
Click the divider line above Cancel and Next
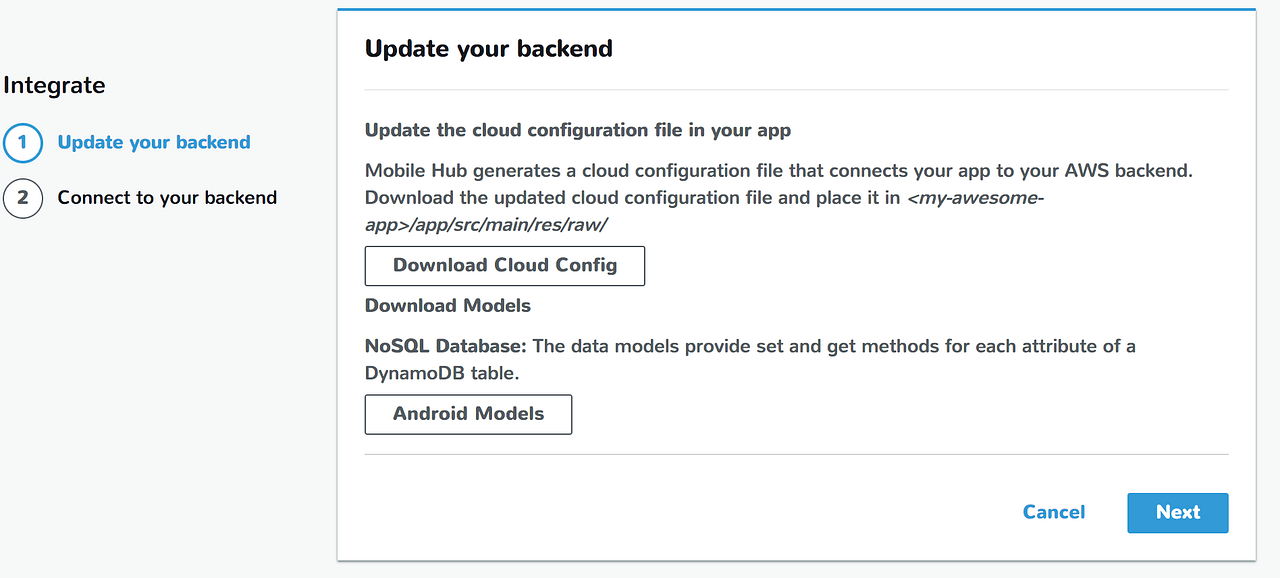796,454
